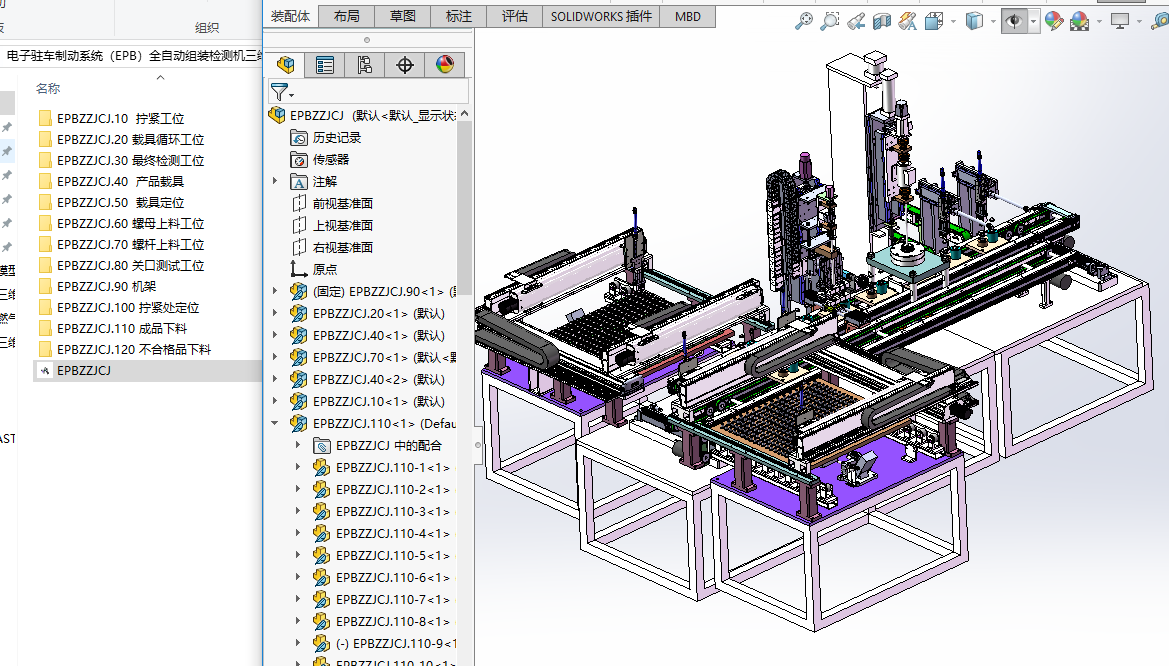This screenshot has width=1169, height=666.
Task: Toggle the Hide/Show Items eye button
Action: (1014, 21)
